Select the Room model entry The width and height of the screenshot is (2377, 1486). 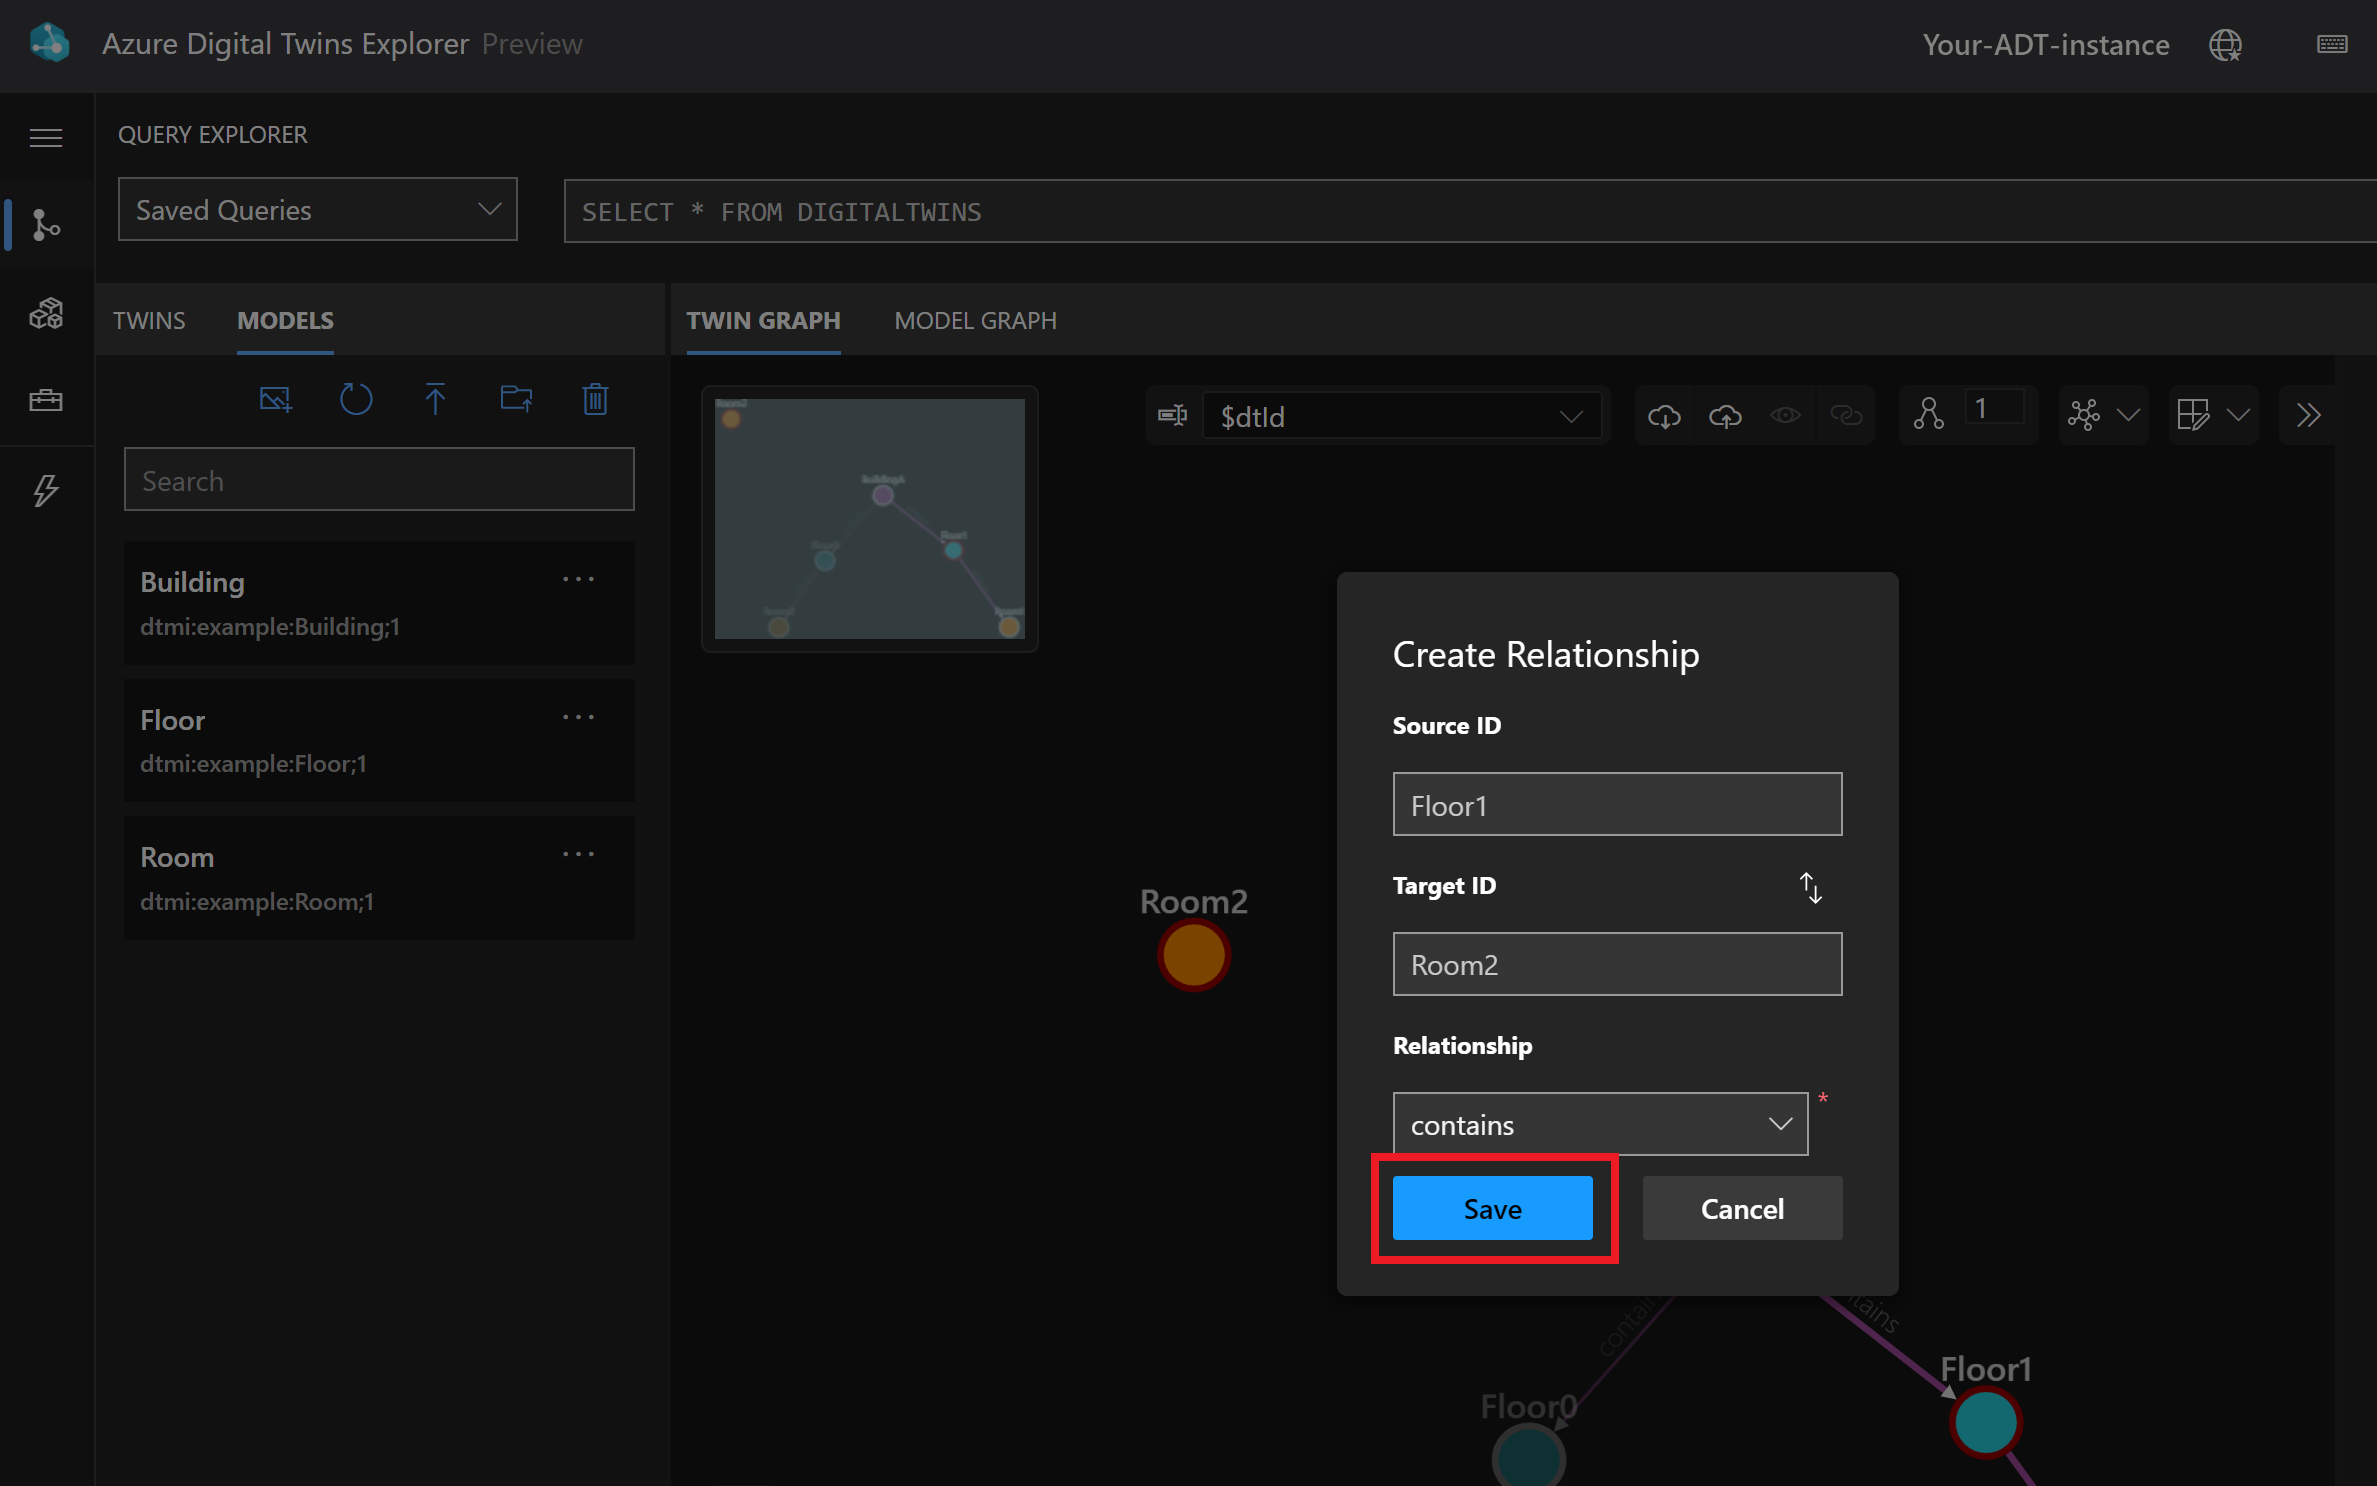(x=379, y=878)
